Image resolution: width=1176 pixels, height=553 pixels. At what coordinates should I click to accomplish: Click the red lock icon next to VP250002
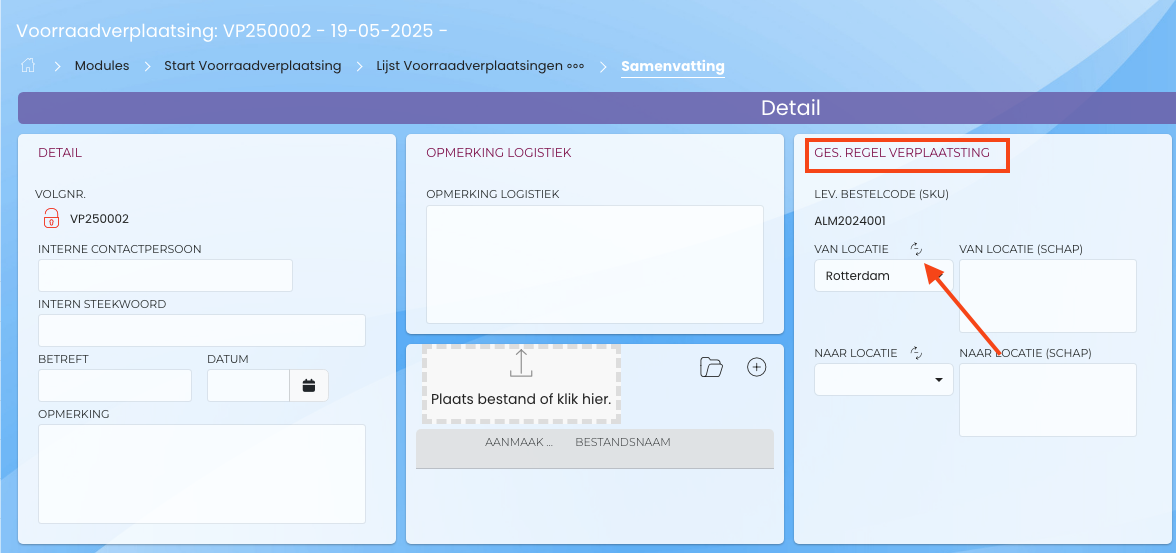50,218
